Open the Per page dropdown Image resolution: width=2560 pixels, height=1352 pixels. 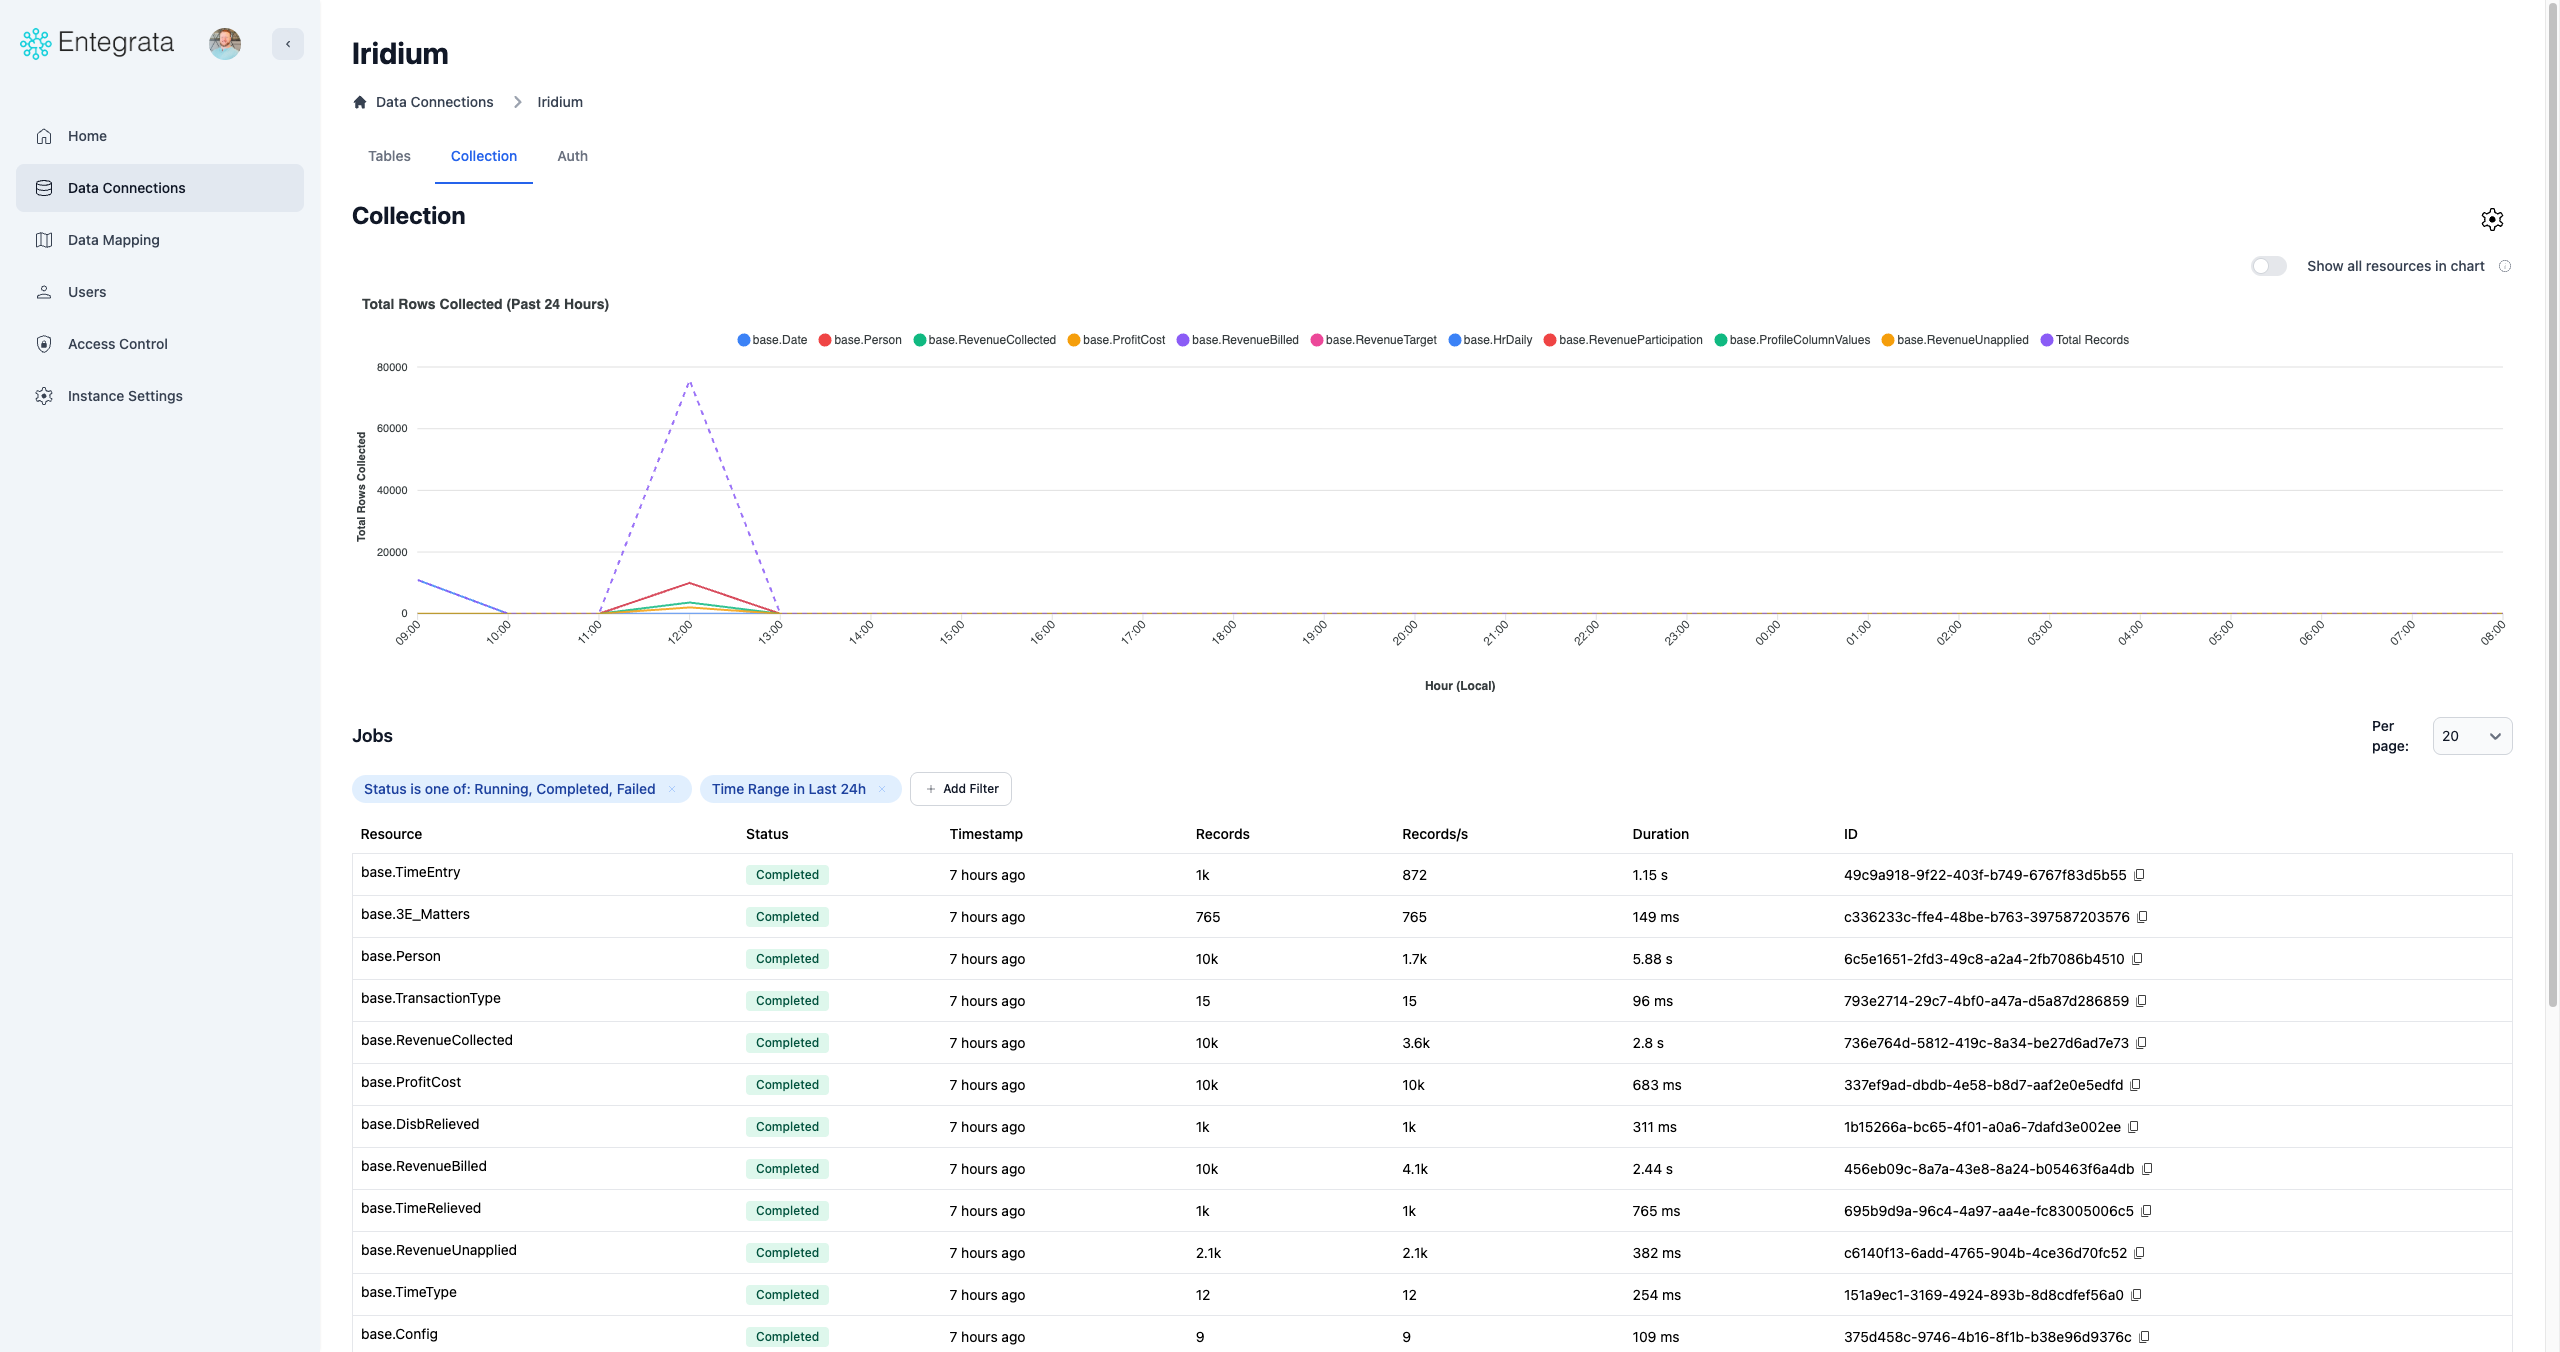(2471, 736)
